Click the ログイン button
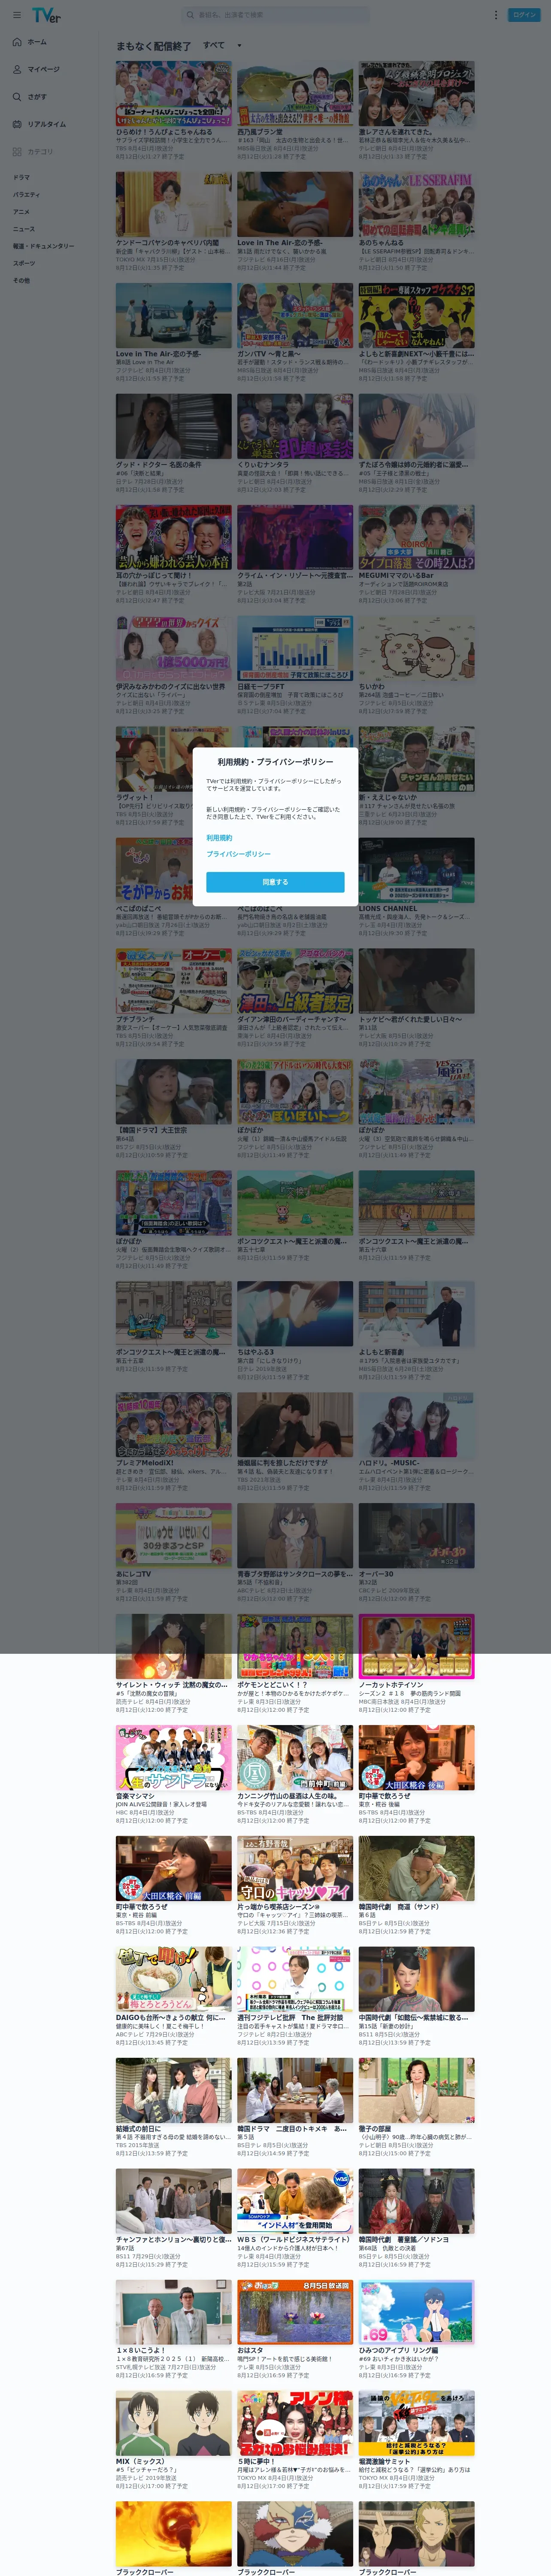 (525, 15)
